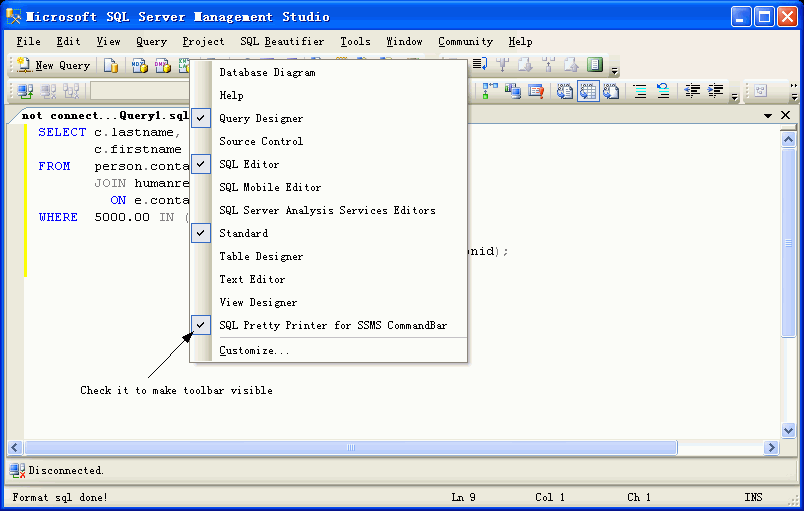Viewport: 804px width, 511px height.
Task: Open the Project menu
Action: 203,42
